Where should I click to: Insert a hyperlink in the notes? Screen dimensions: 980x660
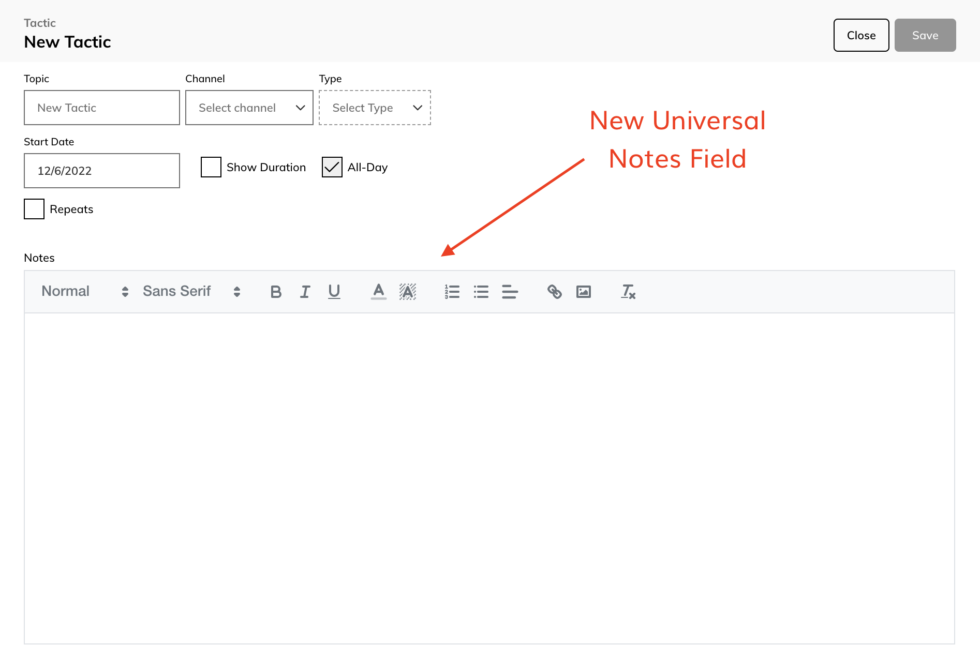(x=554, y=291)
